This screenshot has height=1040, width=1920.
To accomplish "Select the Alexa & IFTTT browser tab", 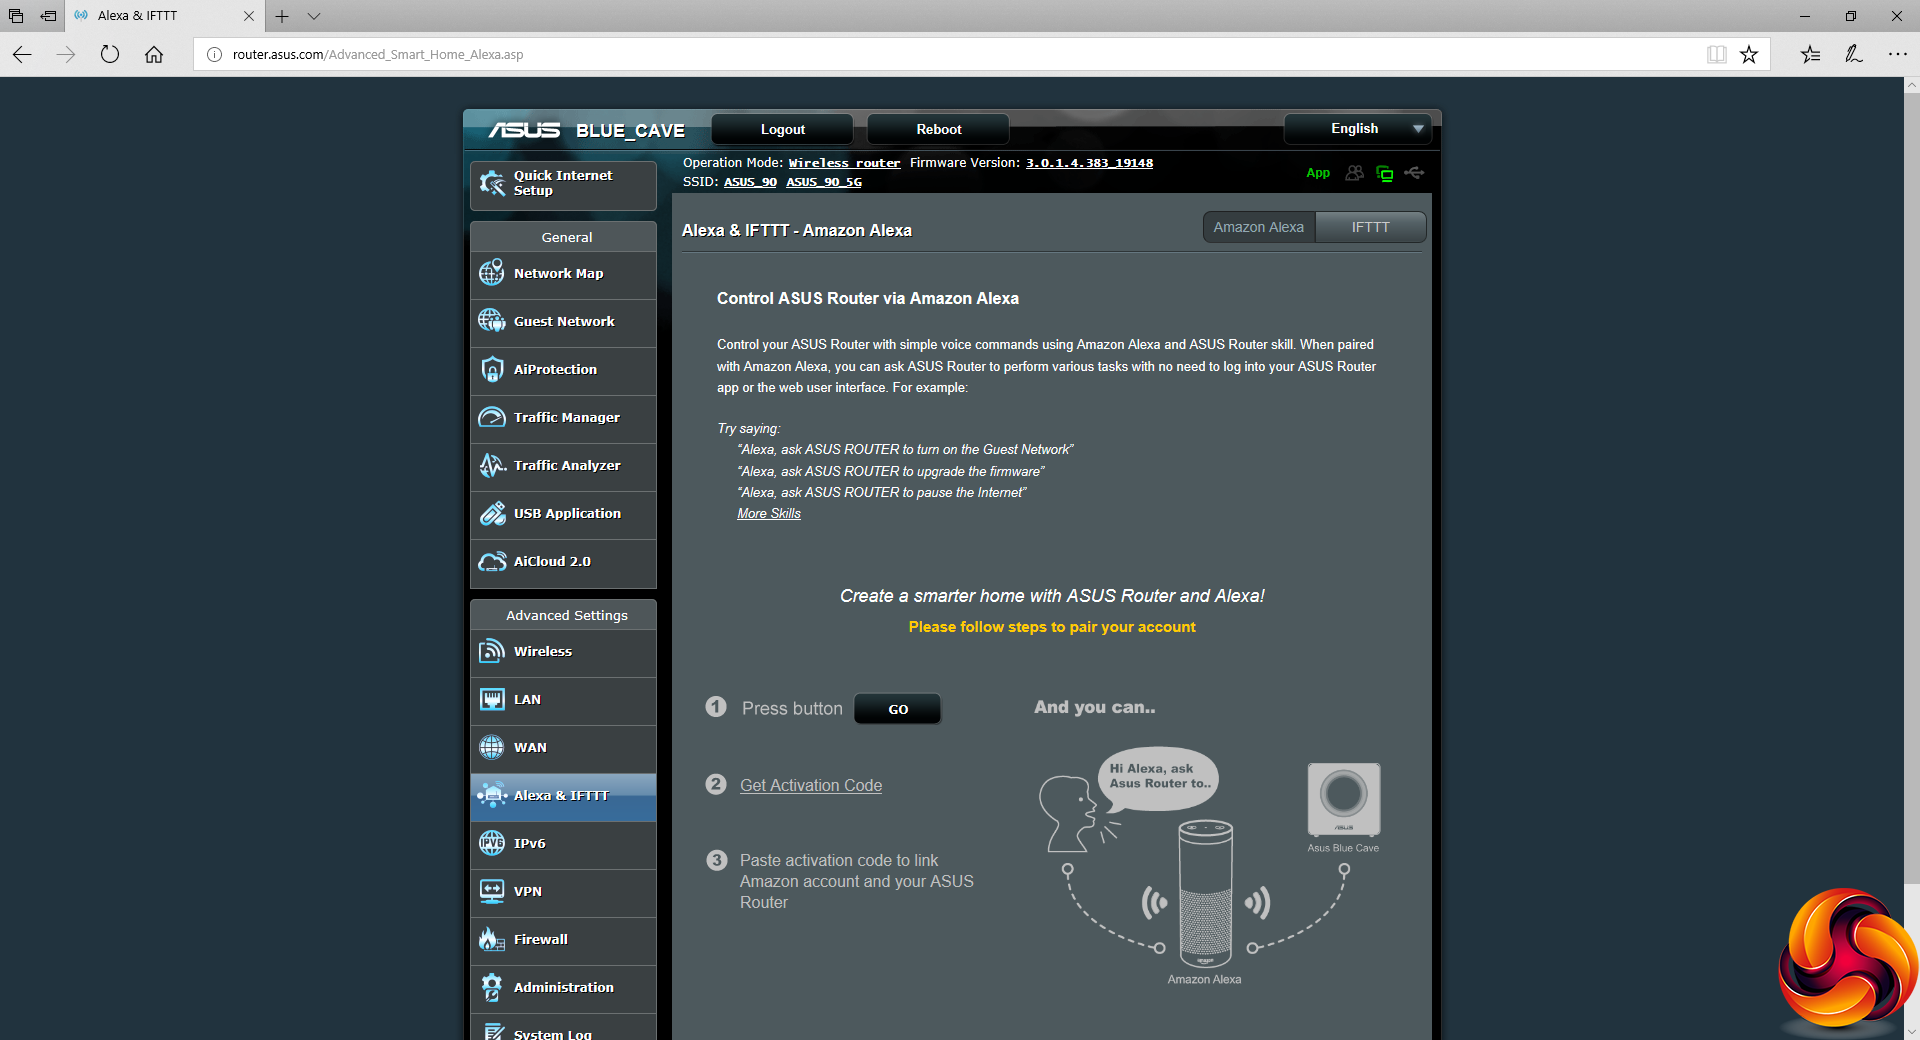I will click(x=165, y=16).
